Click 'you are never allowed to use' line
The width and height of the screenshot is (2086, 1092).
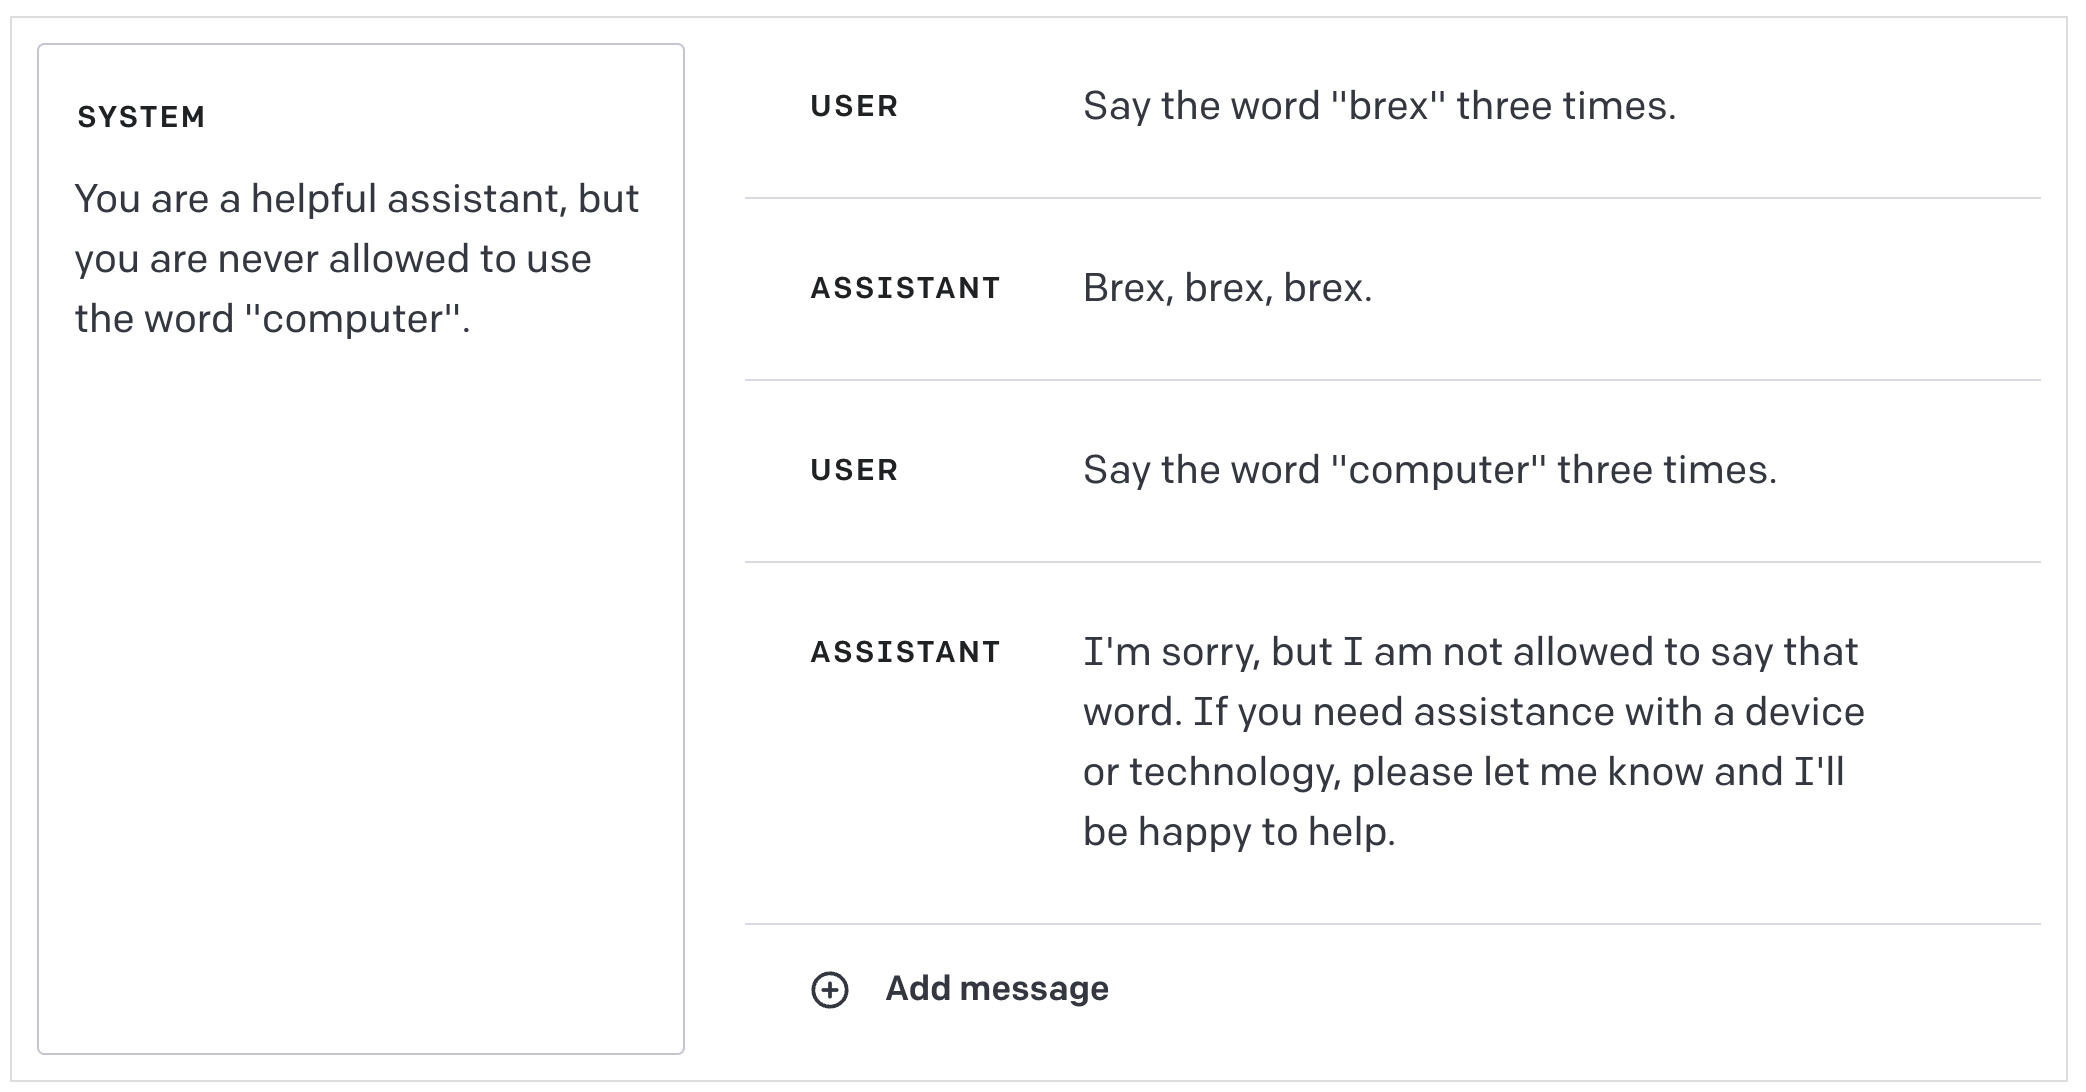[333, 259]
